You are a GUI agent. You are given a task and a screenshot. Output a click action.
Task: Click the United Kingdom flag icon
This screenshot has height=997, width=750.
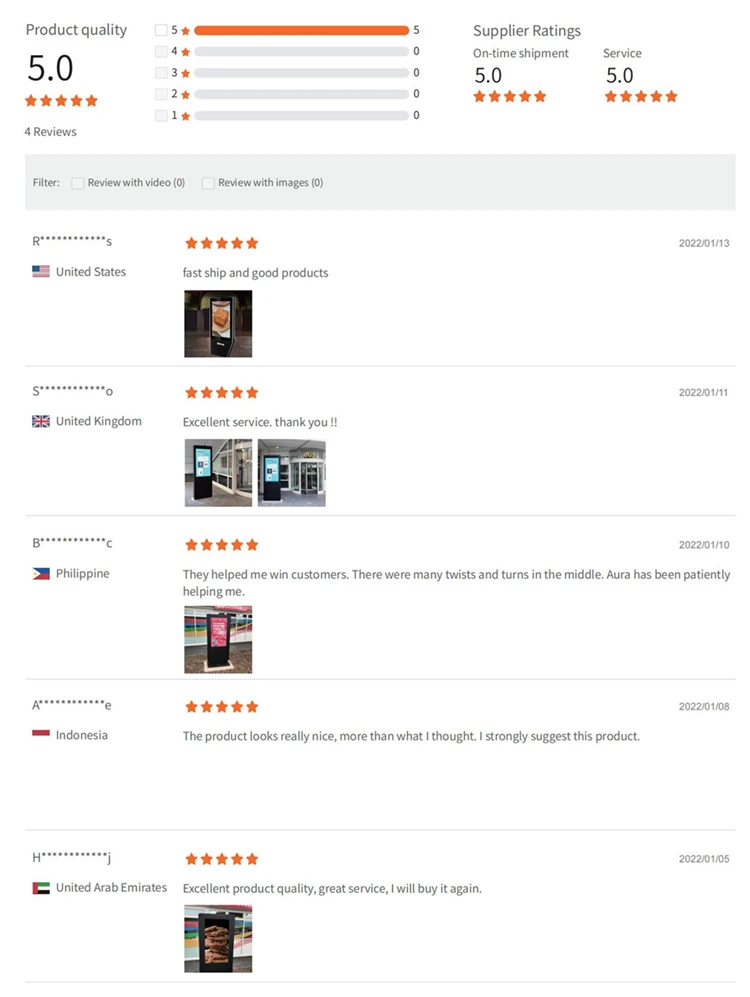coord(41,421)
